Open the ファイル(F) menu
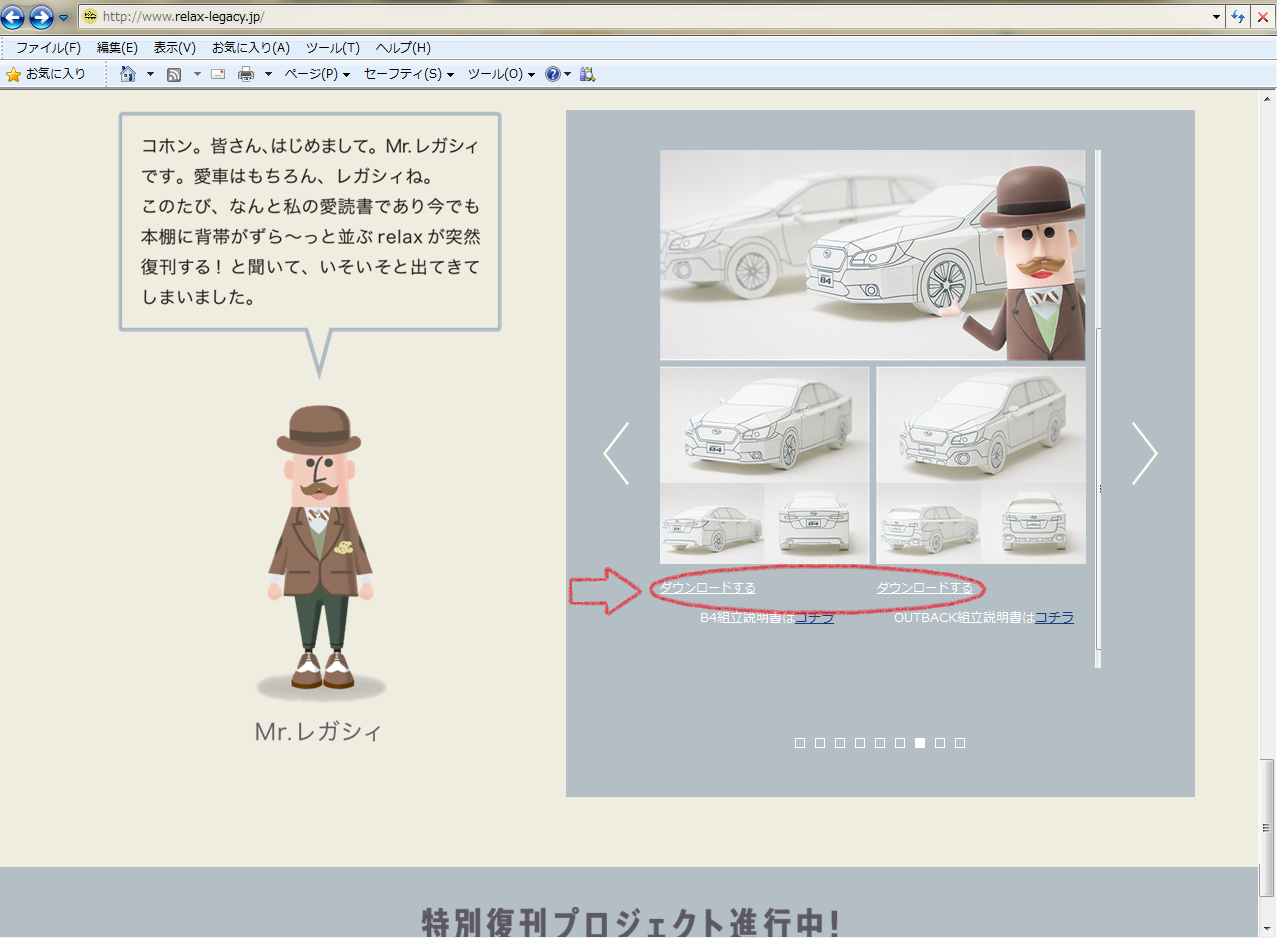 pyautogui.click(x=48, y=48)
